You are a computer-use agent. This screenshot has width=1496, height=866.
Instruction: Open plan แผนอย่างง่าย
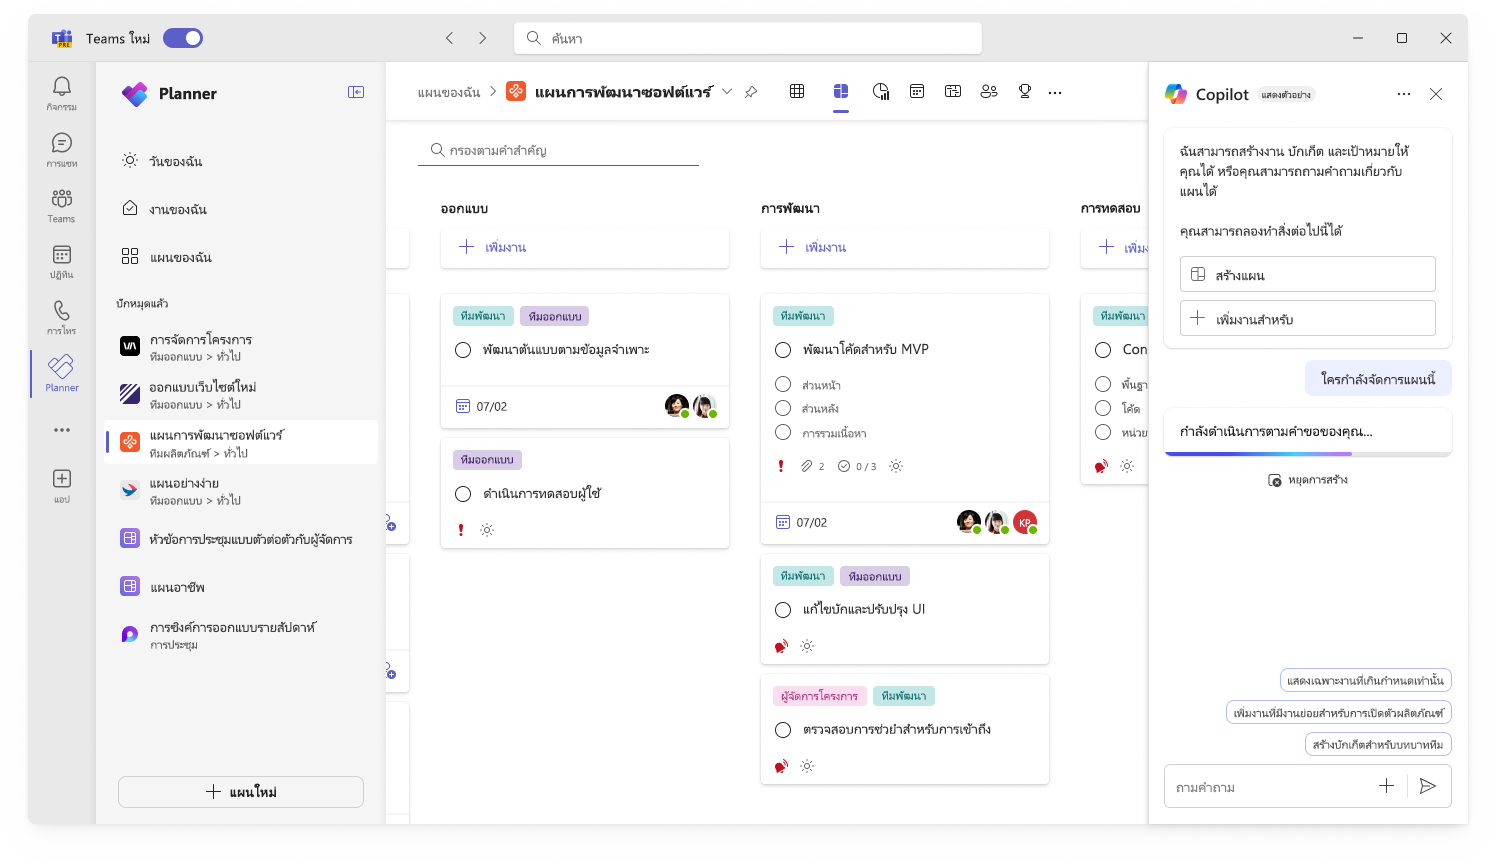pos(242,491)
